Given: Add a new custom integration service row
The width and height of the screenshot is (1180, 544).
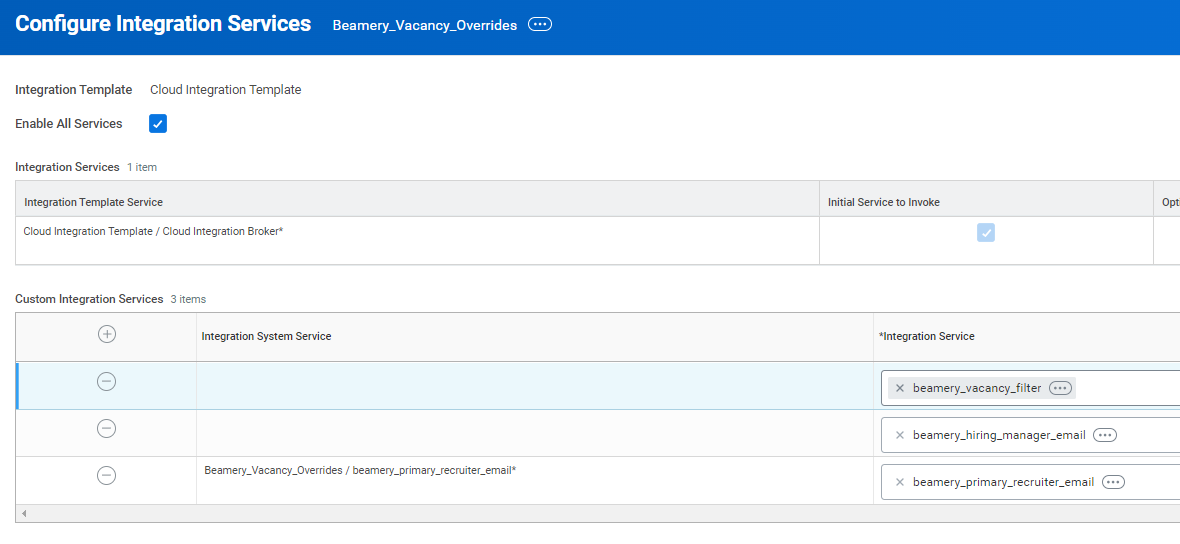Looking at the screenshot, I should coord(107,335).
